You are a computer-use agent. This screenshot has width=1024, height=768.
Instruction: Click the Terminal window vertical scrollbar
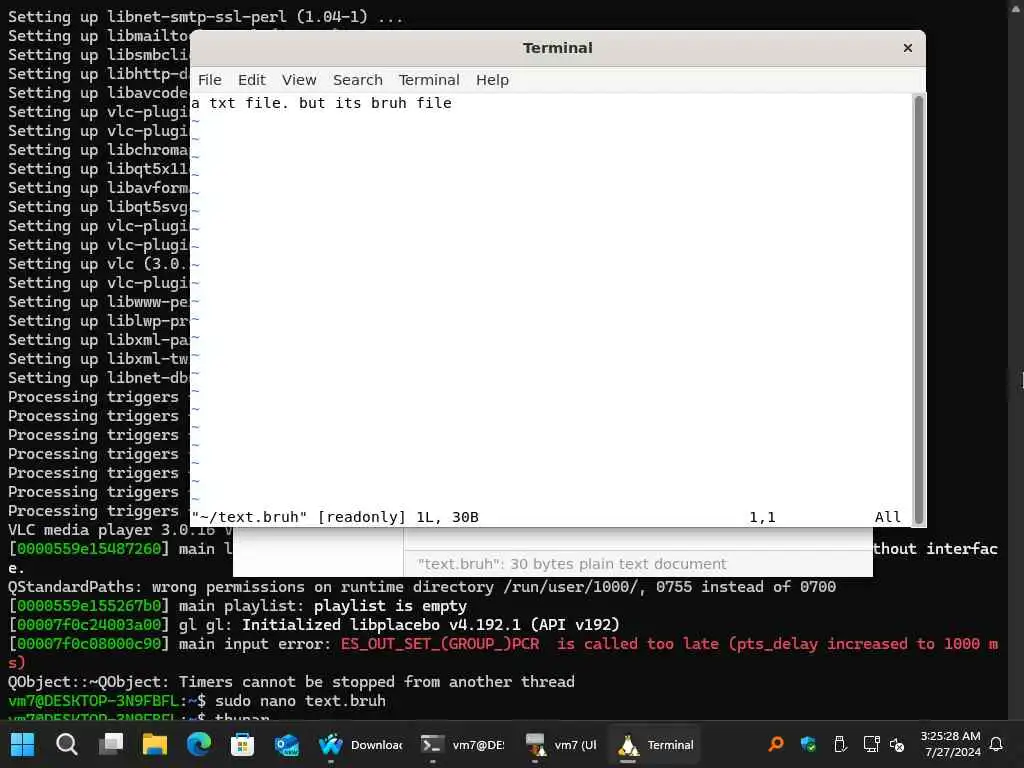click(x=919, y=310)
